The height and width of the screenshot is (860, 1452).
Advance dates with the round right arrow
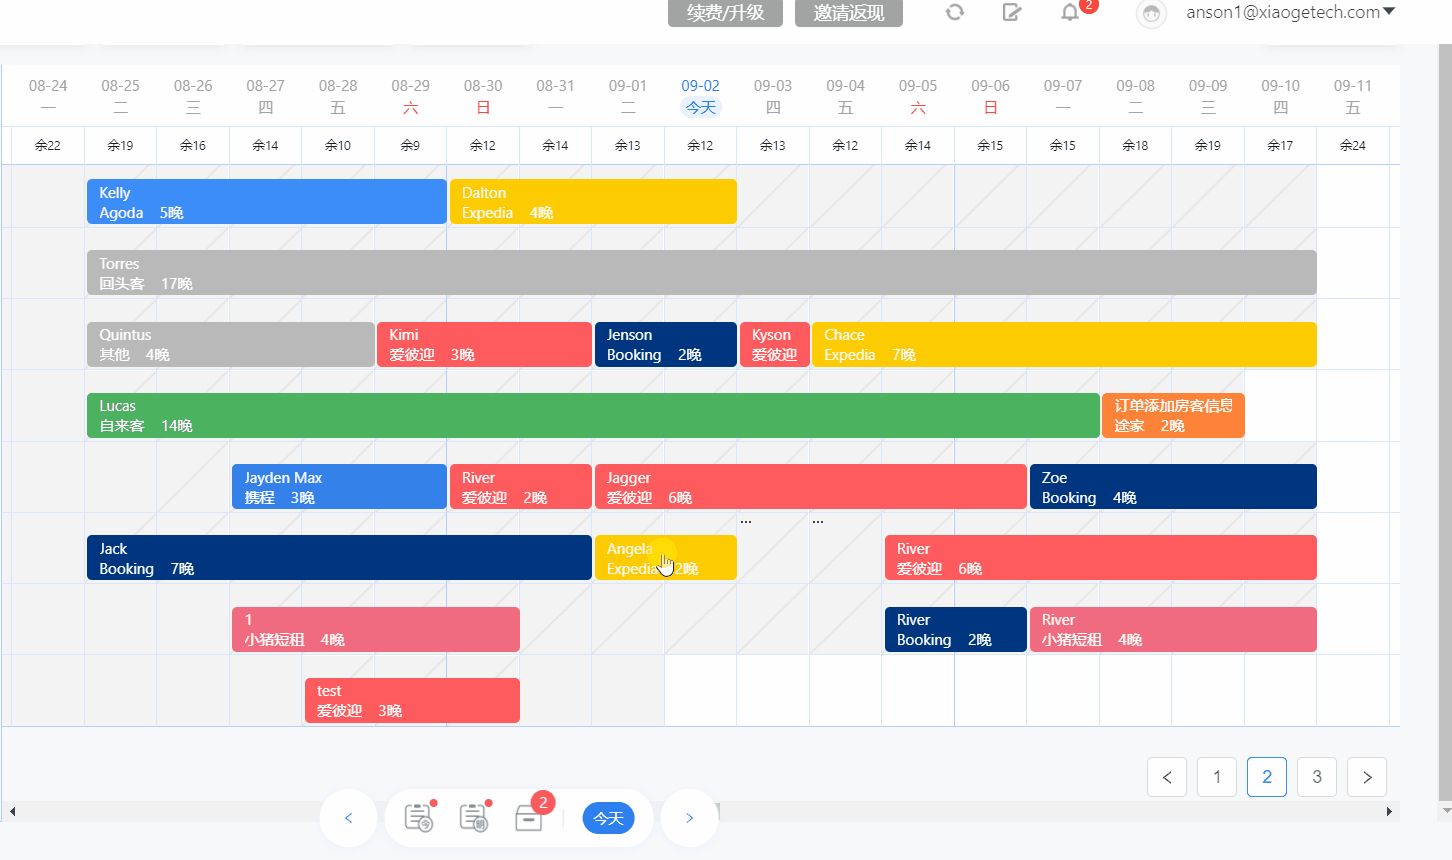coord(689,818)
